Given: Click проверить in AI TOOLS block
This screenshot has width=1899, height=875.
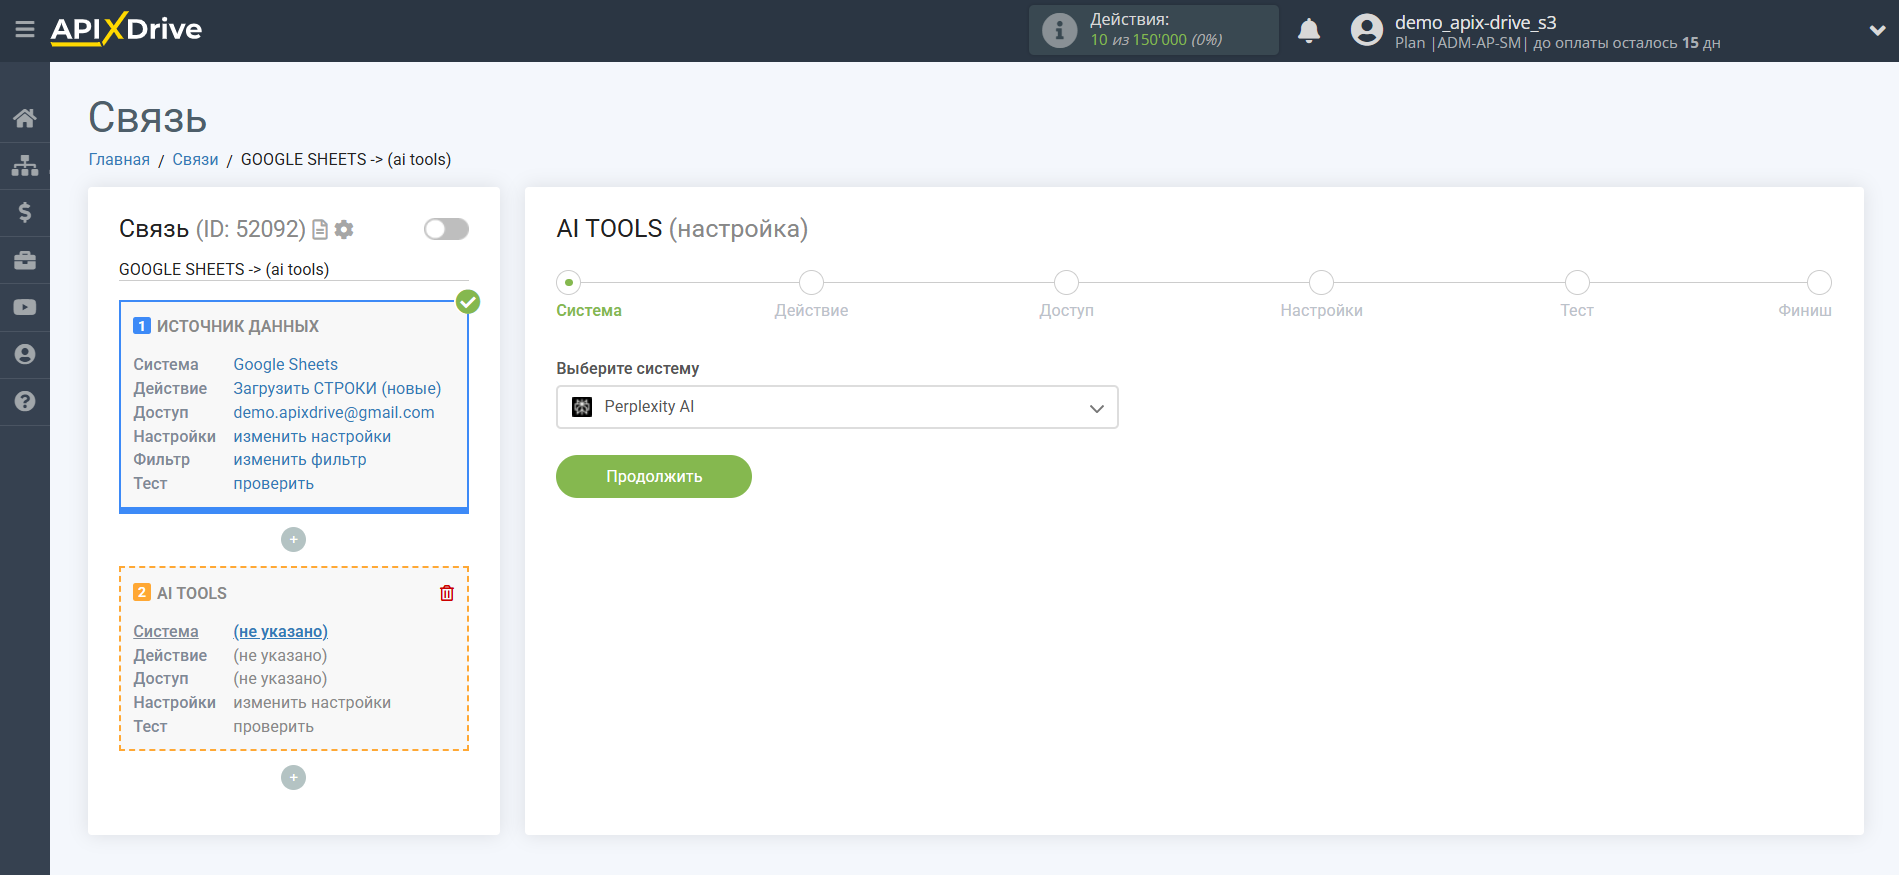Looking at the screenshot, I should tap(274, 727).
